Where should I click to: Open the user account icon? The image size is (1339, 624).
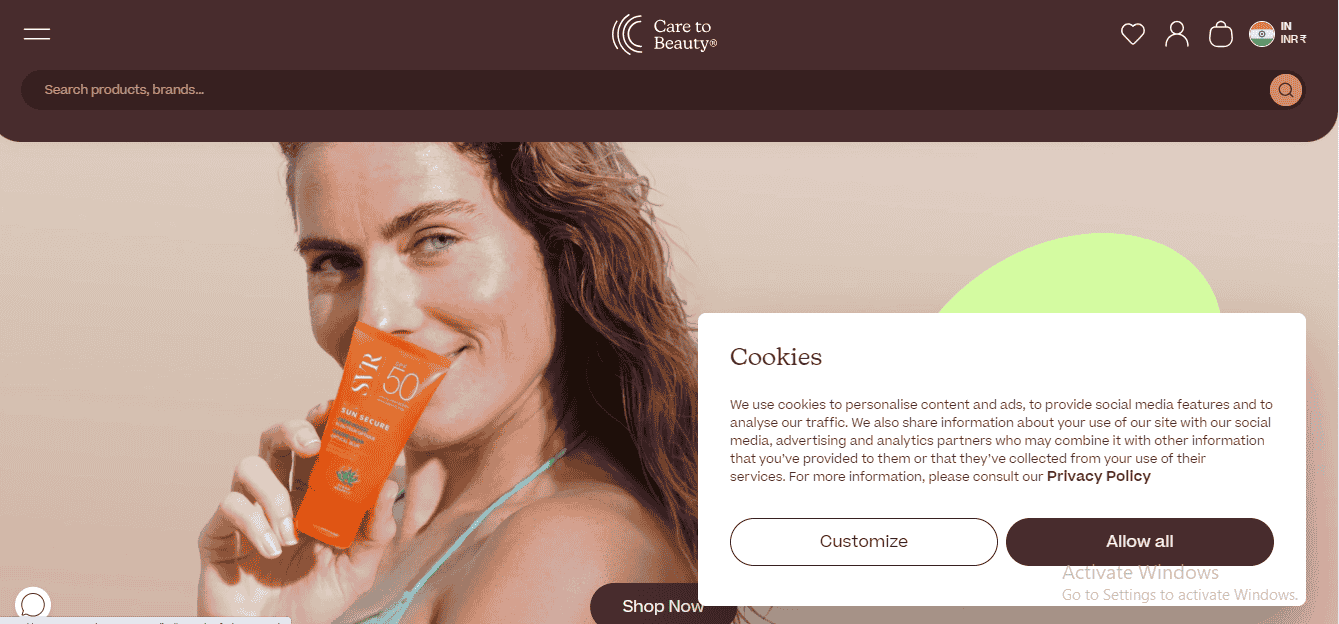pos(1177,34)
